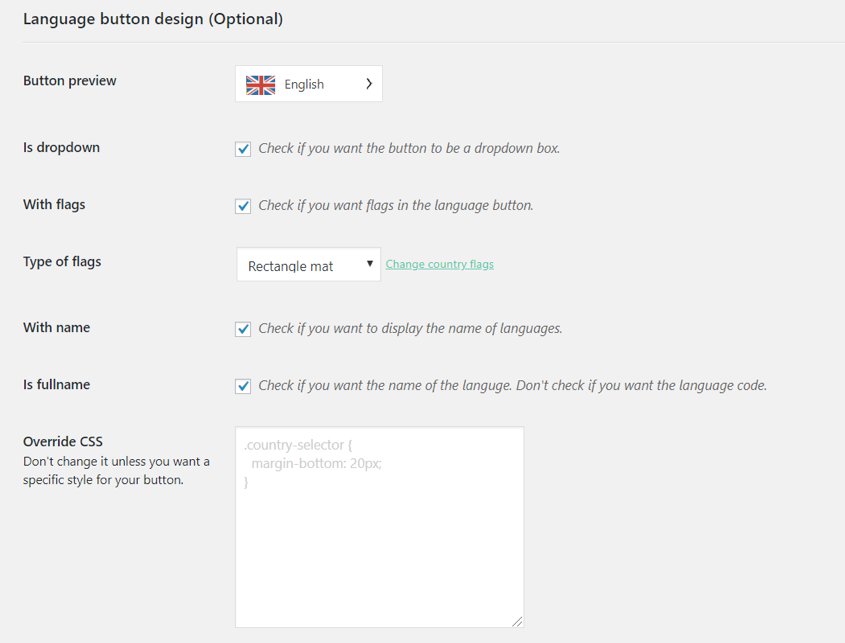The width and height of the screenshot is (845, 643).
Task: Click the resize handle of CSS textarea
Action: [x=517, y=621]
